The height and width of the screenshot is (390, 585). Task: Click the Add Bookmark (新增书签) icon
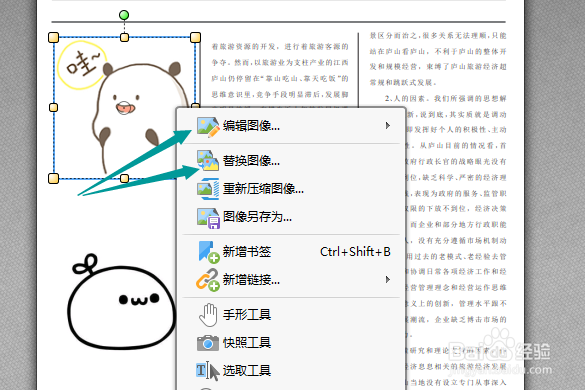point(208,252)
